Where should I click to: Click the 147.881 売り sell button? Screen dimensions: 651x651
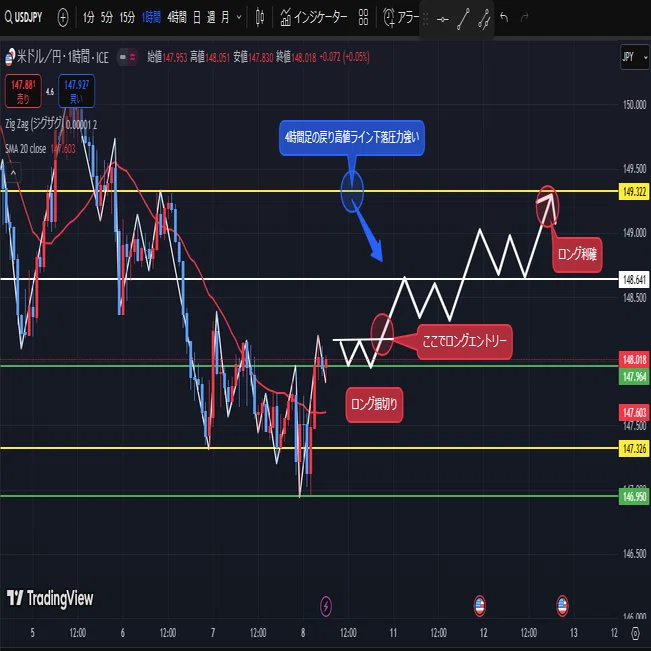(x=23, y=91)
